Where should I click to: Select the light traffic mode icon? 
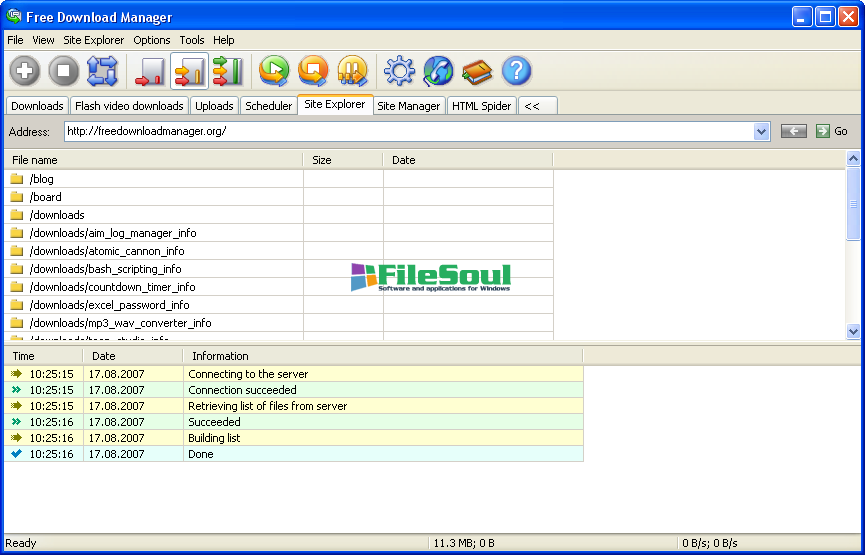point(149,71)
